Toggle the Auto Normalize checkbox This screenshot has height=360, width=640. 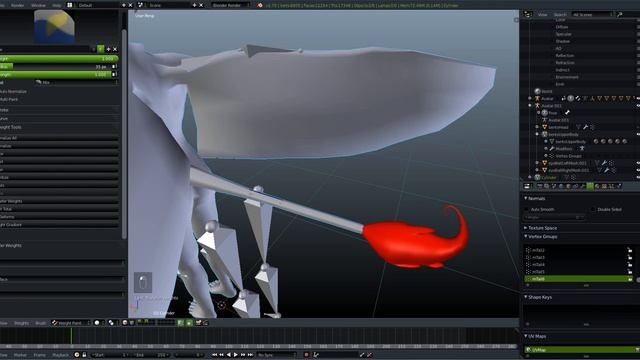coord(13,91)
